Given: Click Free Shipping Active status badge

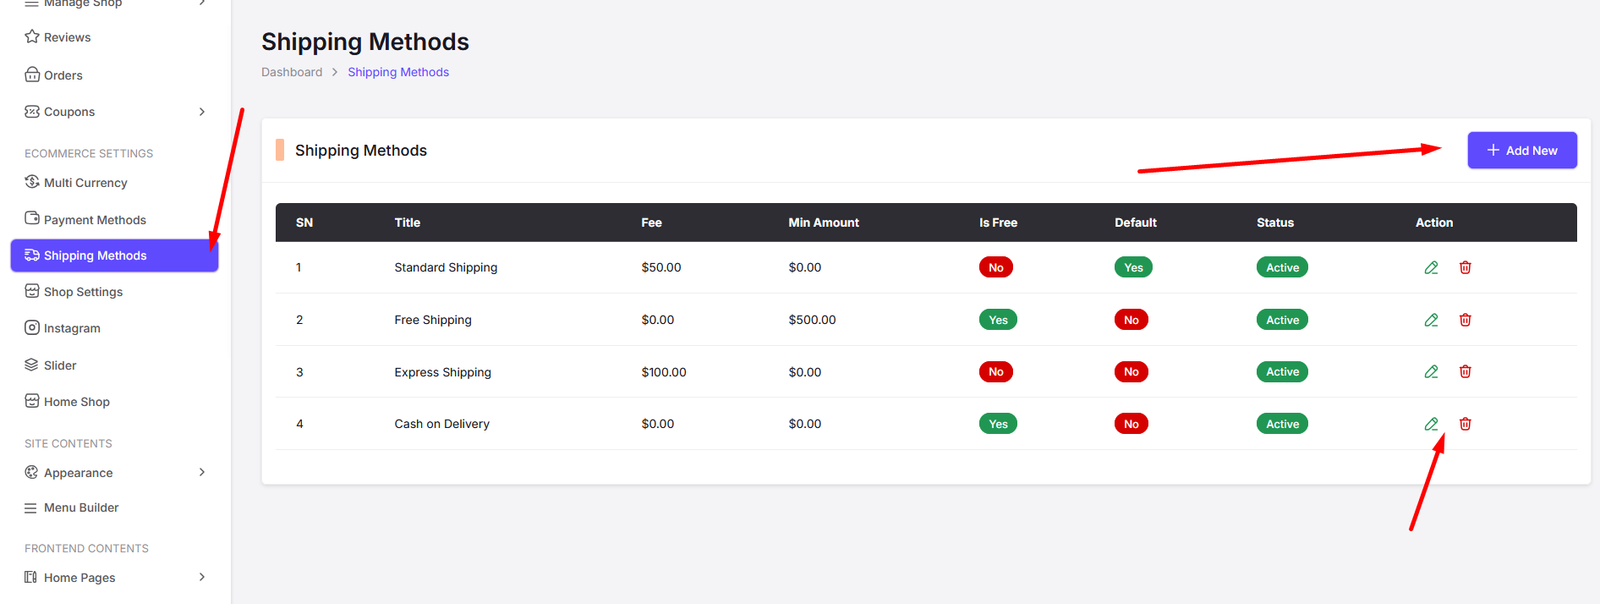Looking at the screenshot, I should coord(1282,320).
